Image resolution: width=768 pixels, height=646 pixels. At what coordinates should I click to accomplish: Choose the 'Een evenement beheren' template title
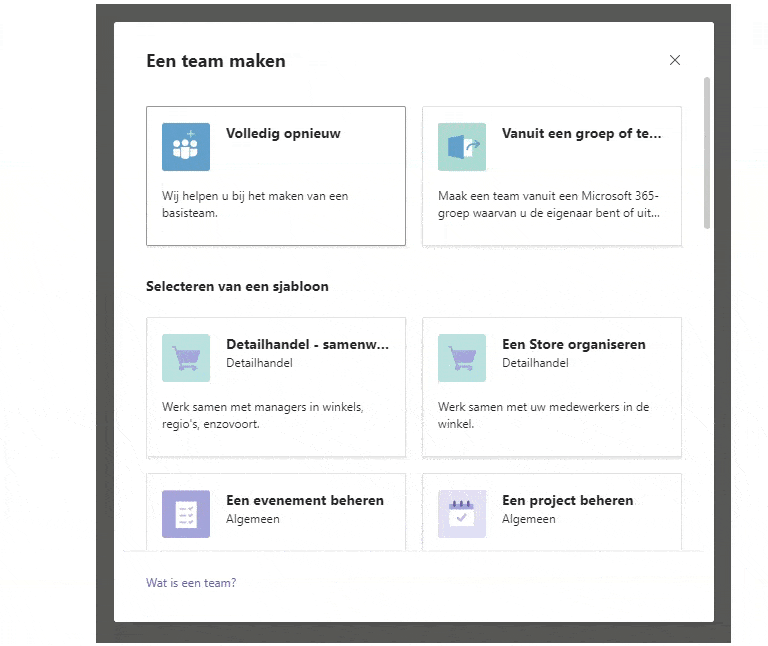304,500
